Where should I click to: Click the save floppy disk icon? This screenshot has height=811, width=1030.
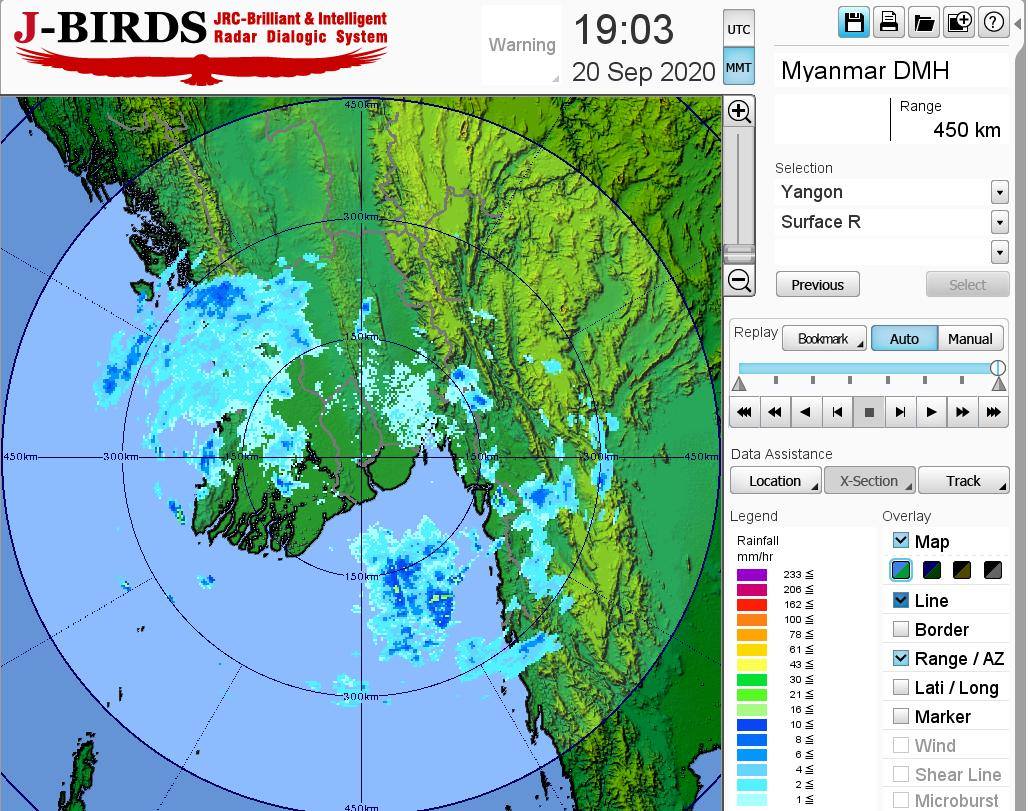[x=854, y=22]
